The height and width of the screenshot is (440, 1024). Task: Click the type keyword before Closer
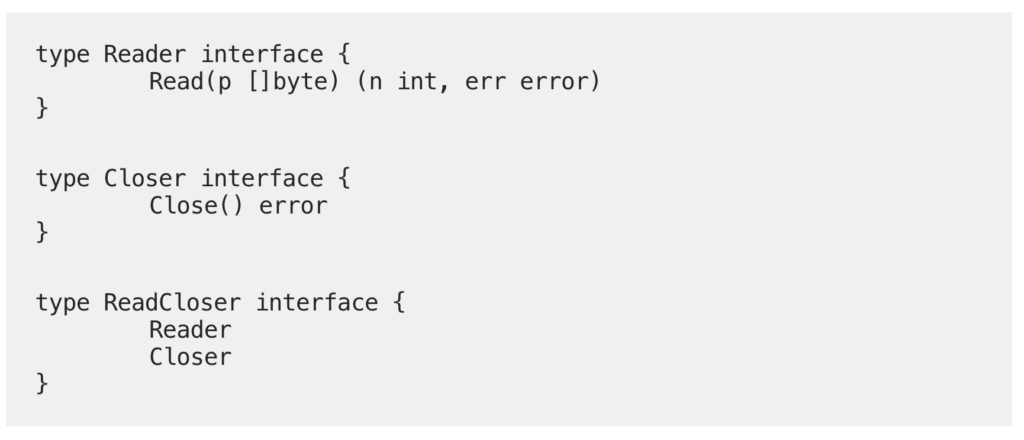[62, 179]
